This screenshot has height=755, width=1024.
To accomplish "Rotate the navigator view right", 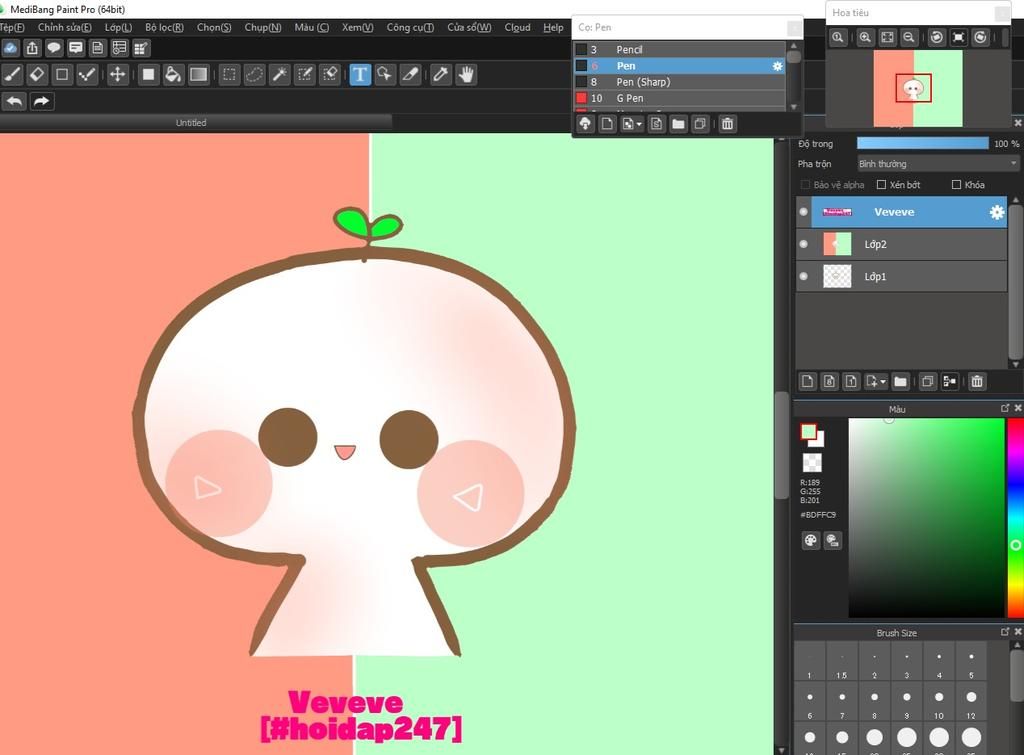I will click(980, 37).
